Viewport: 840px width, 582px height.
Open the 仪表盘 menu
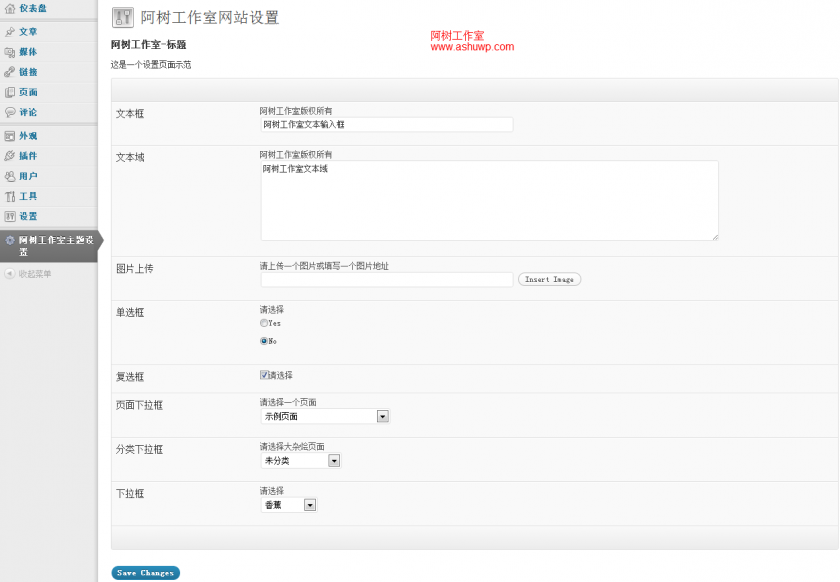pyautogui.click(x=33, y=8)
